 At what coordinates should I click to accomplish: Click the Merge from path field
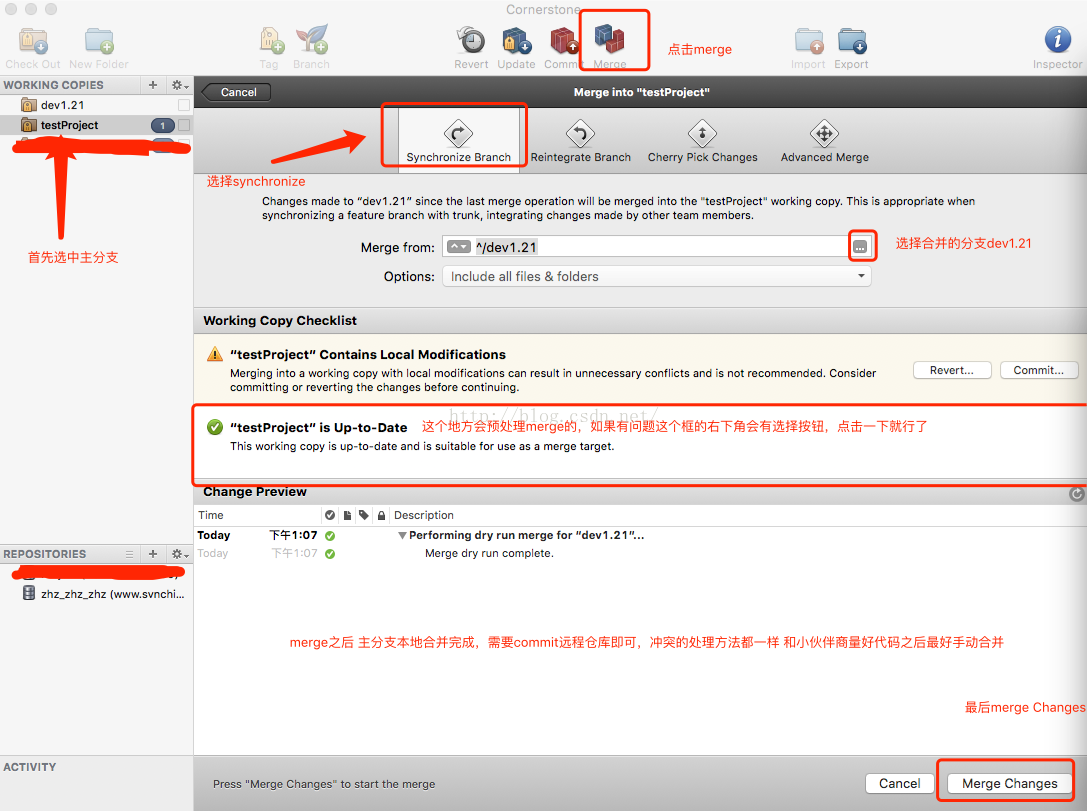[x=659, y=247]
